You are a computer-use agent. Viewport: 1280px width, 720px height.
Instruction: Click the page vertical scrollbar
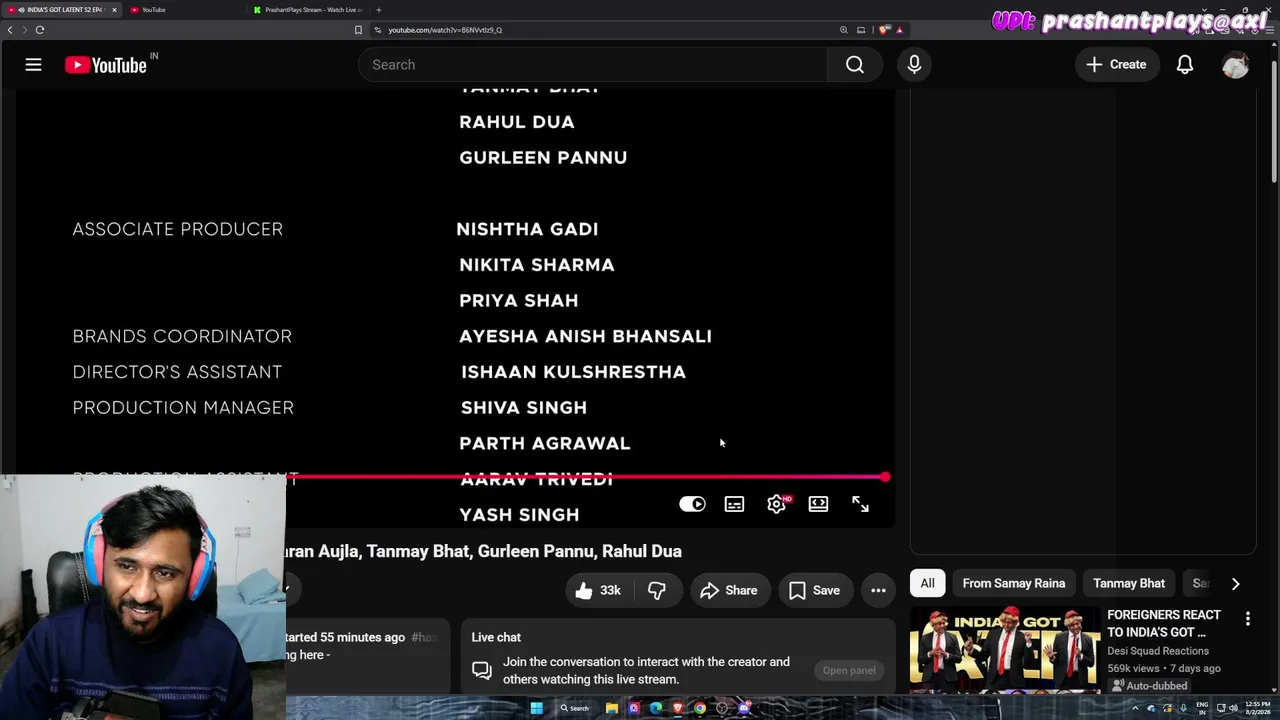(x=1274, y=120)
